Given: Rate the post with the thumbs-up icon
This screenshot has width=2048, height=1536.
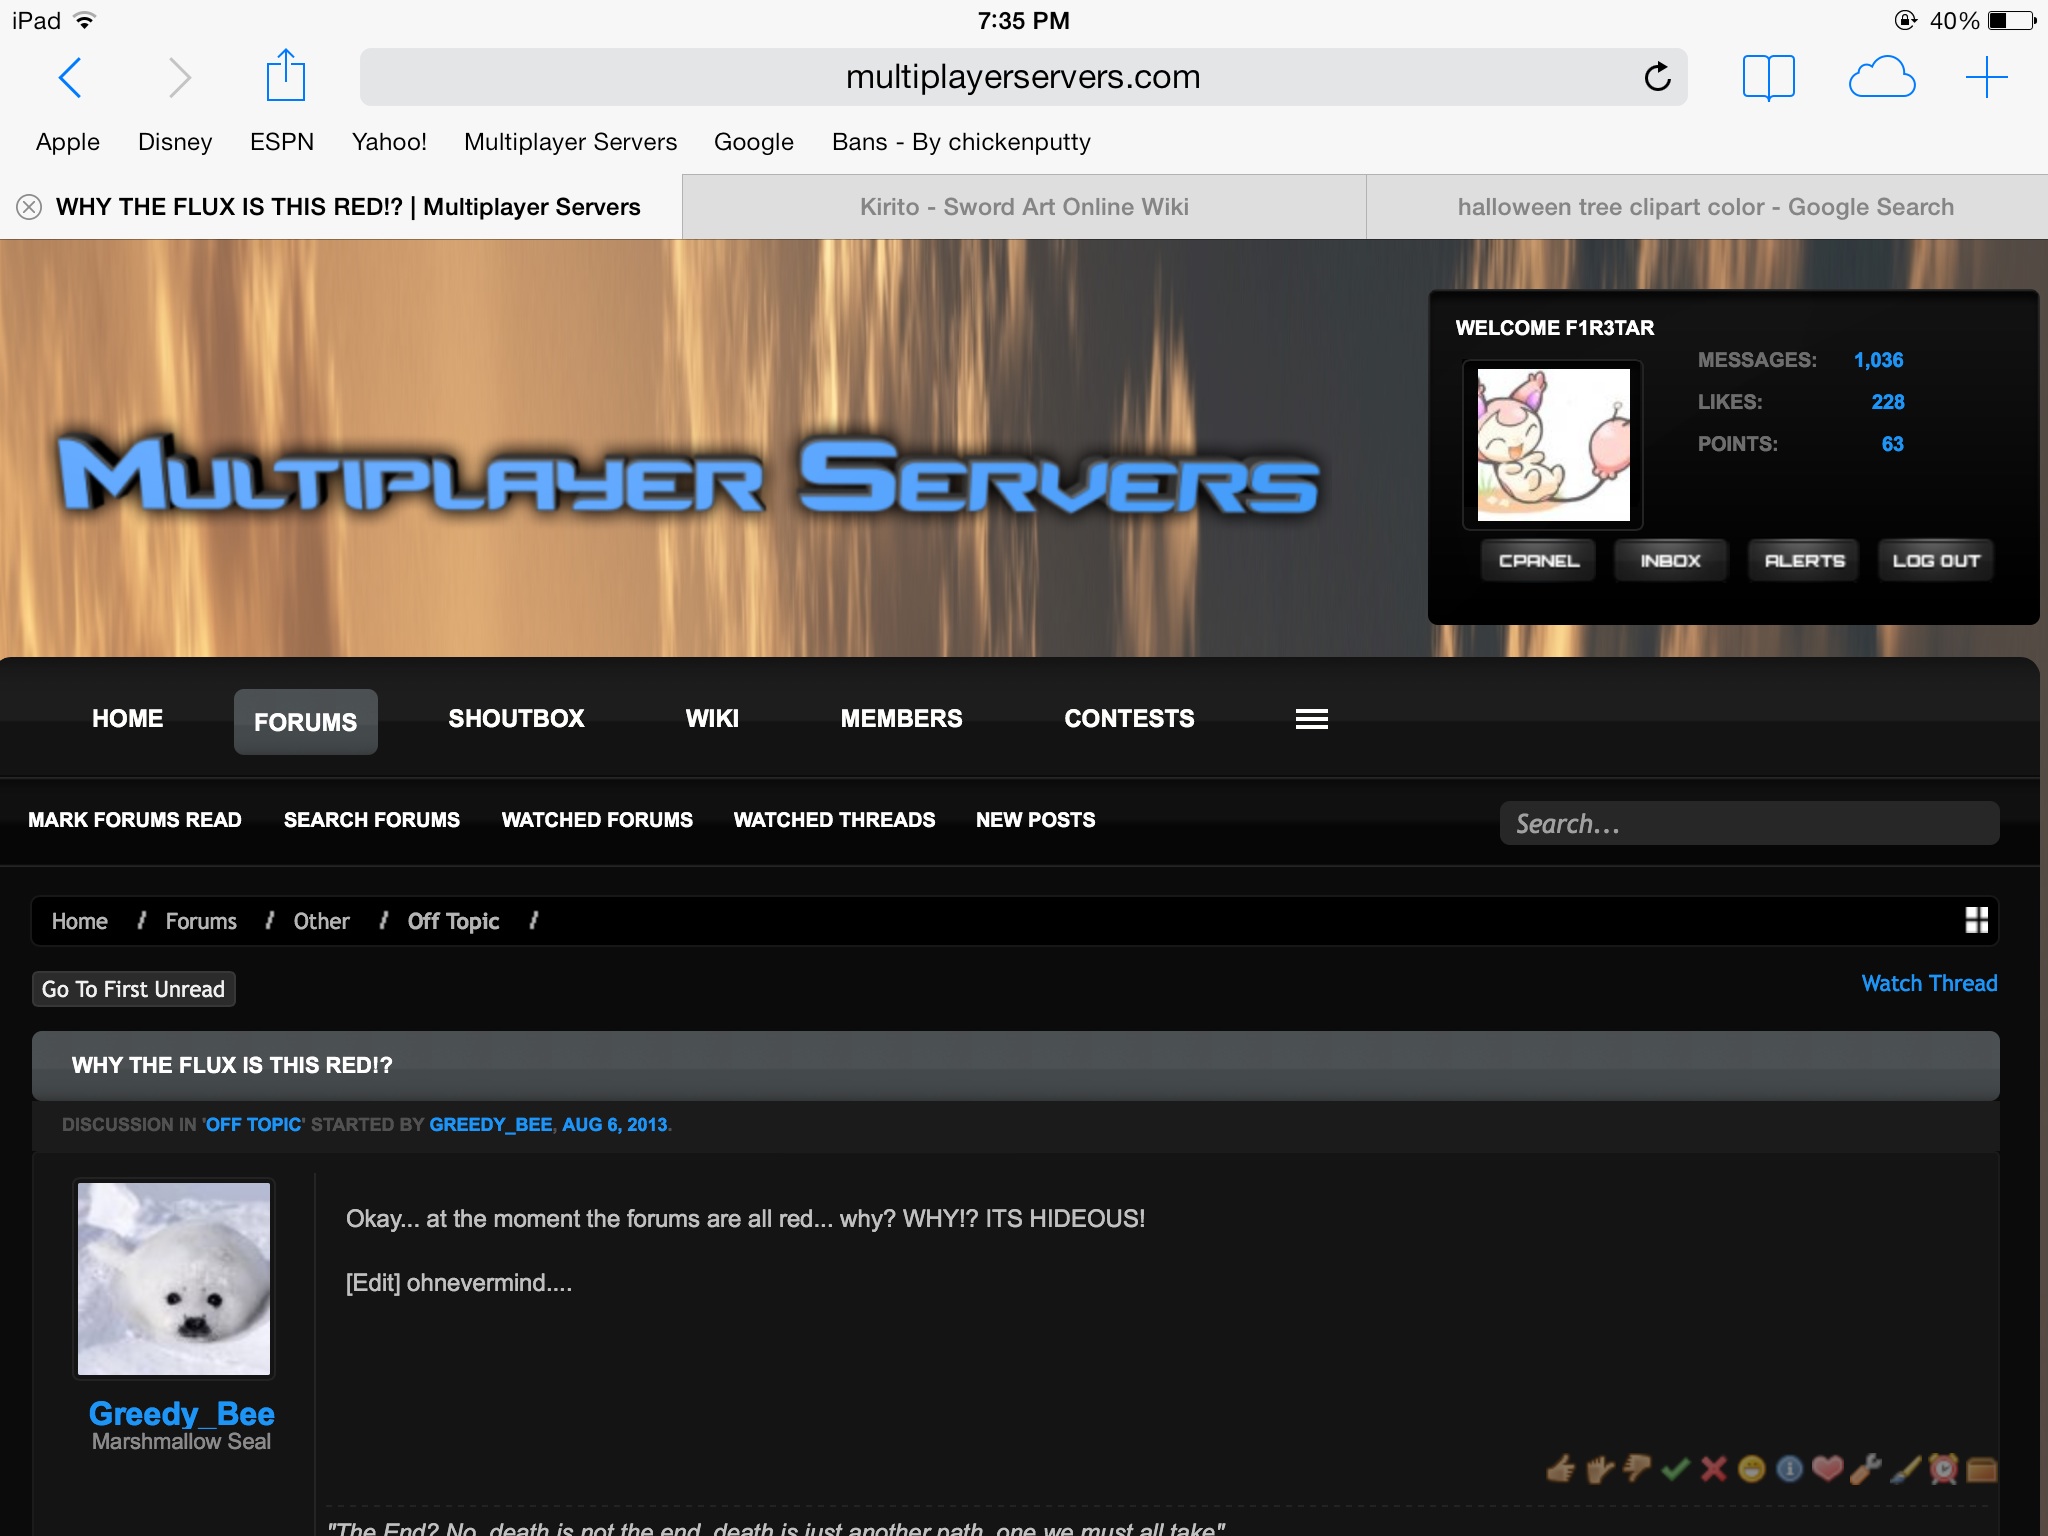Looking at the screenshot, I should (1560, 1469).
